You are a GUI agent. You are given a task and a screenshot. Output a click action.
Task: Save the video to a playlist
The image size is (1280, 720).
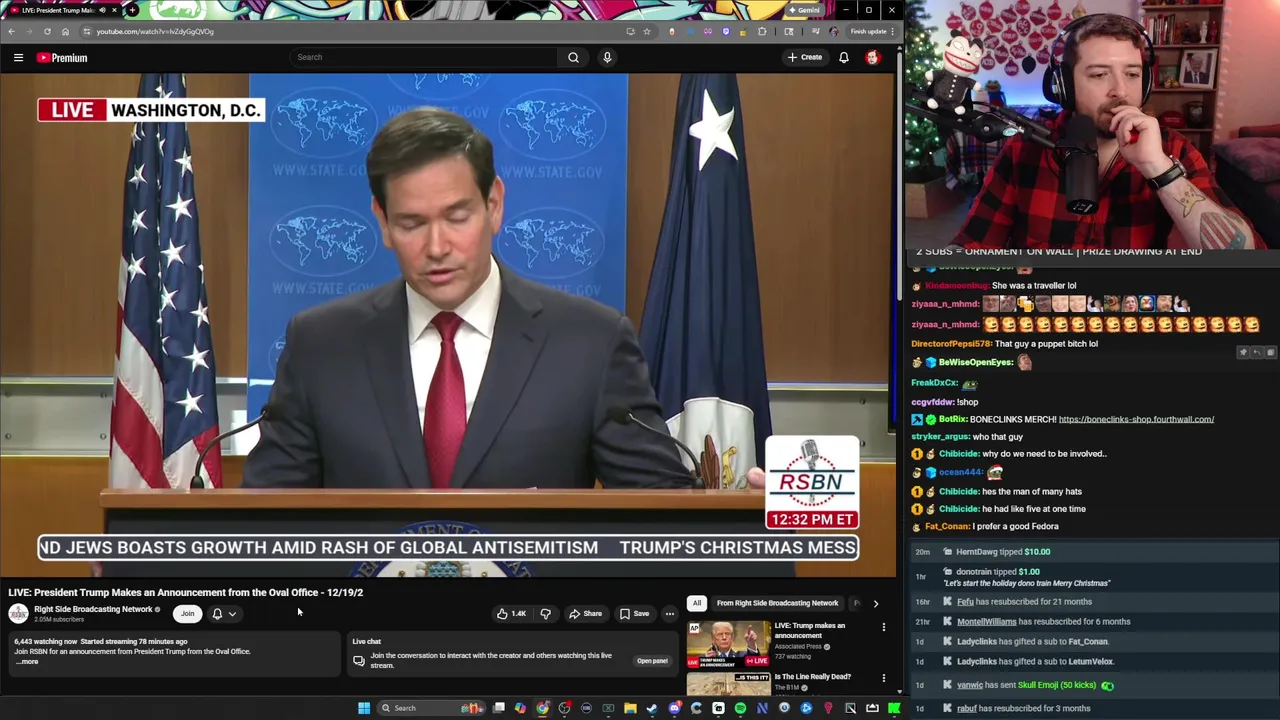[634, 614]
